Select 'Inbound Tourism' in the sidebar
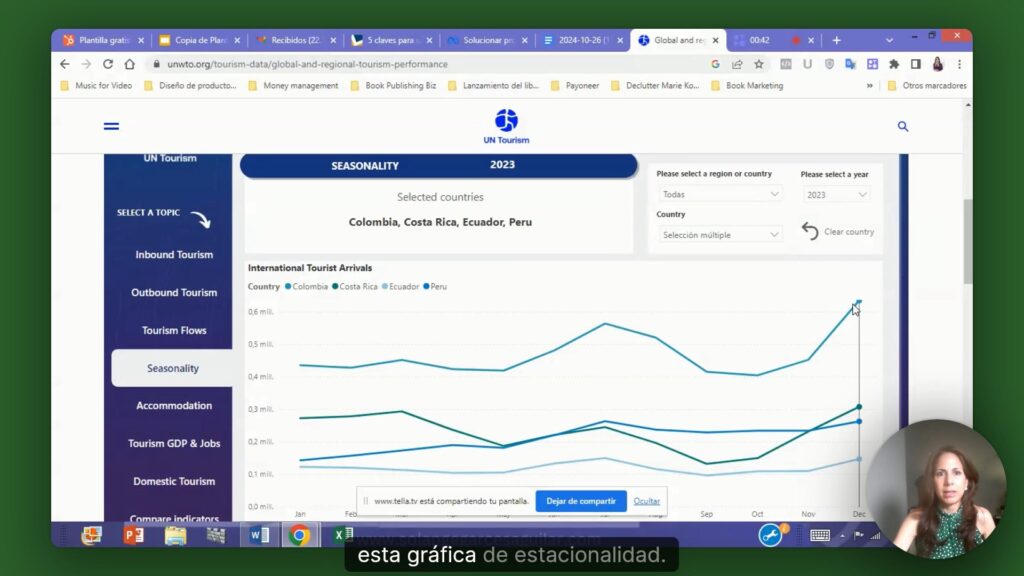 tap(172, 255)
